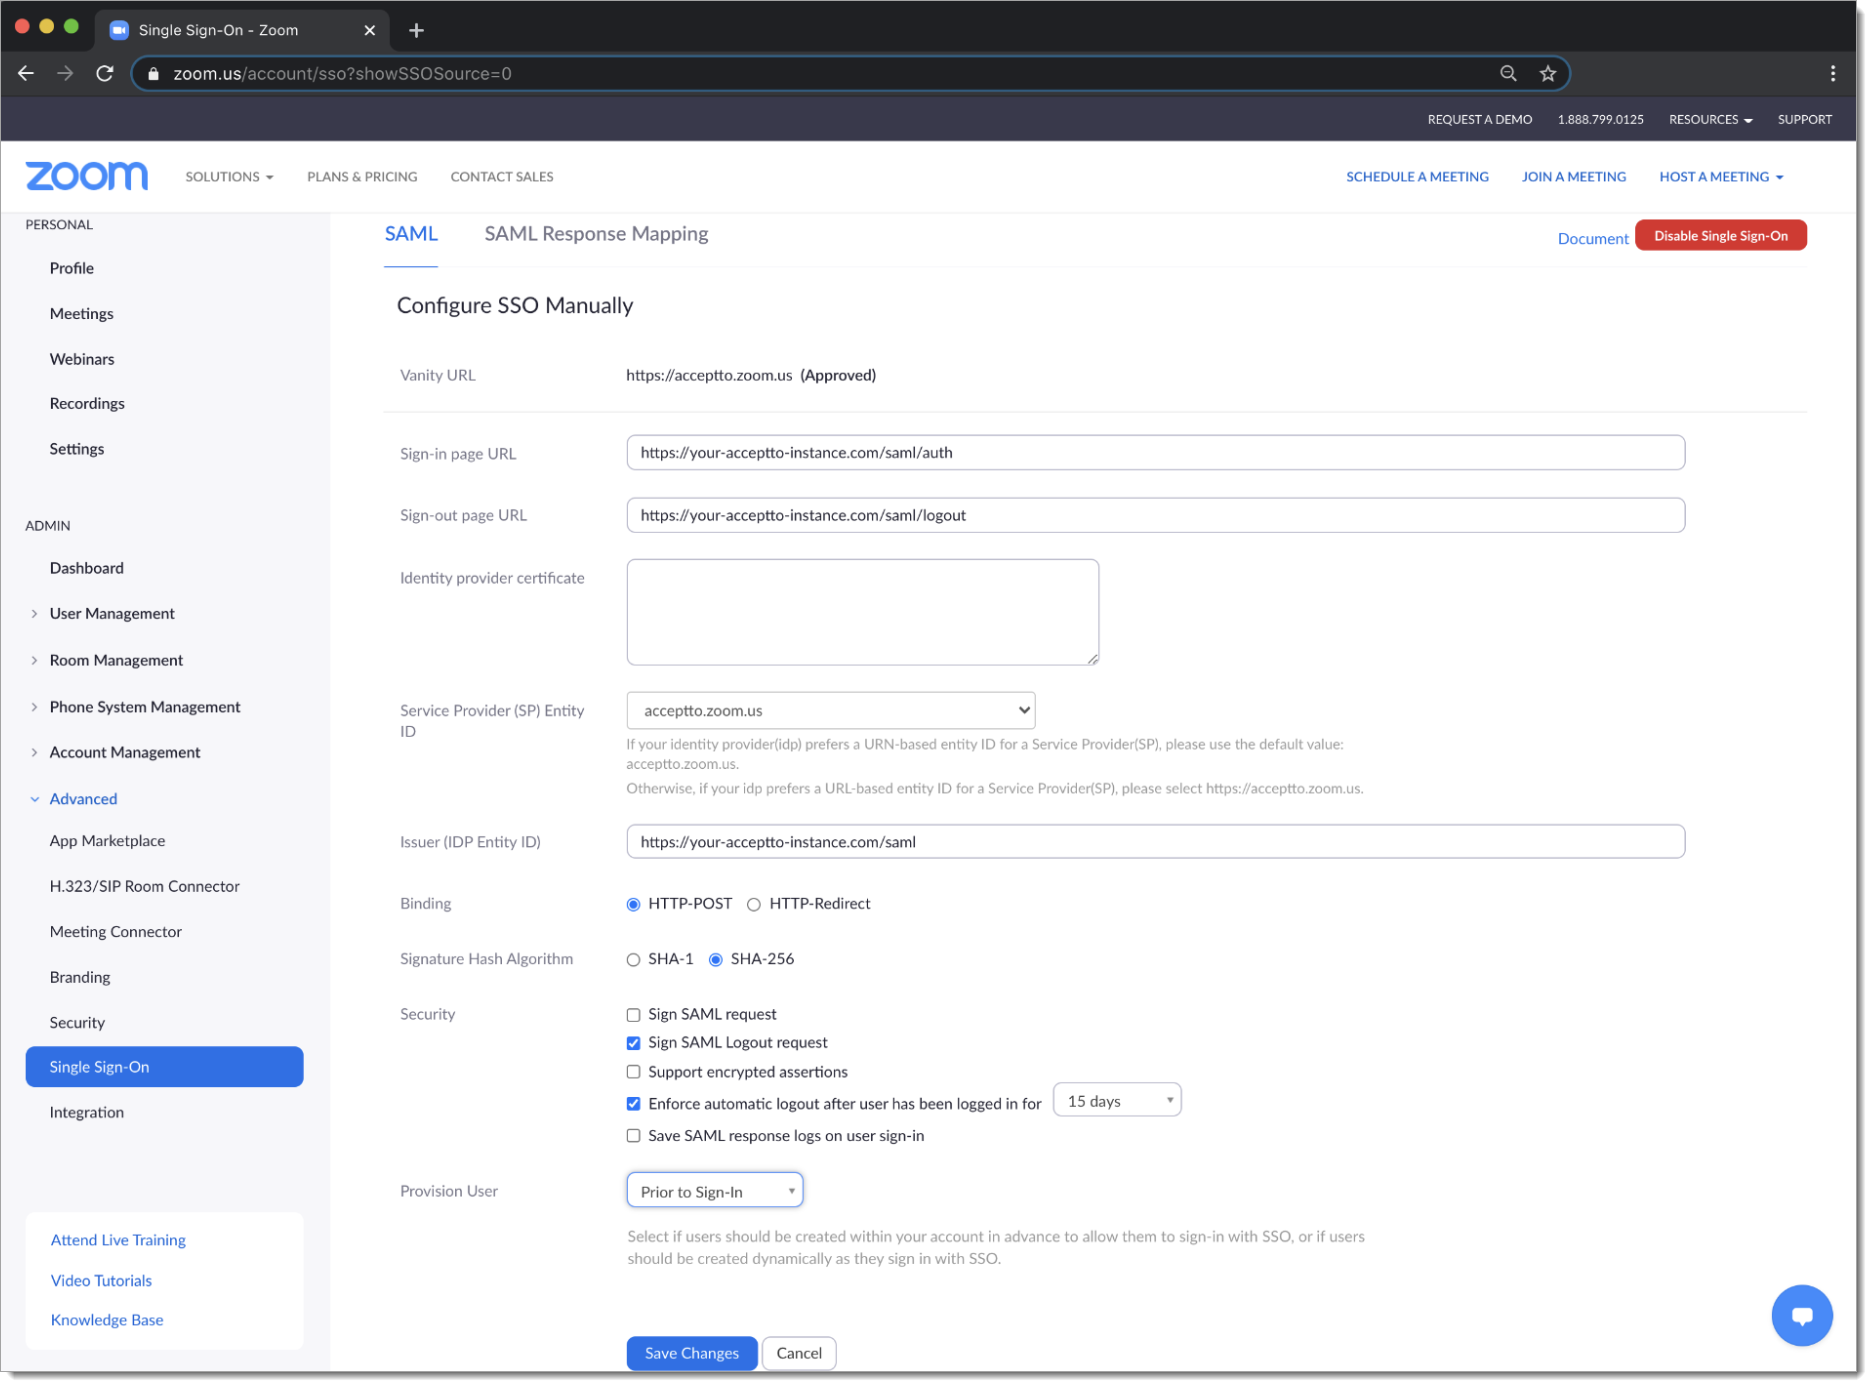Open the Provision User dropdown

pos(715,1191)
